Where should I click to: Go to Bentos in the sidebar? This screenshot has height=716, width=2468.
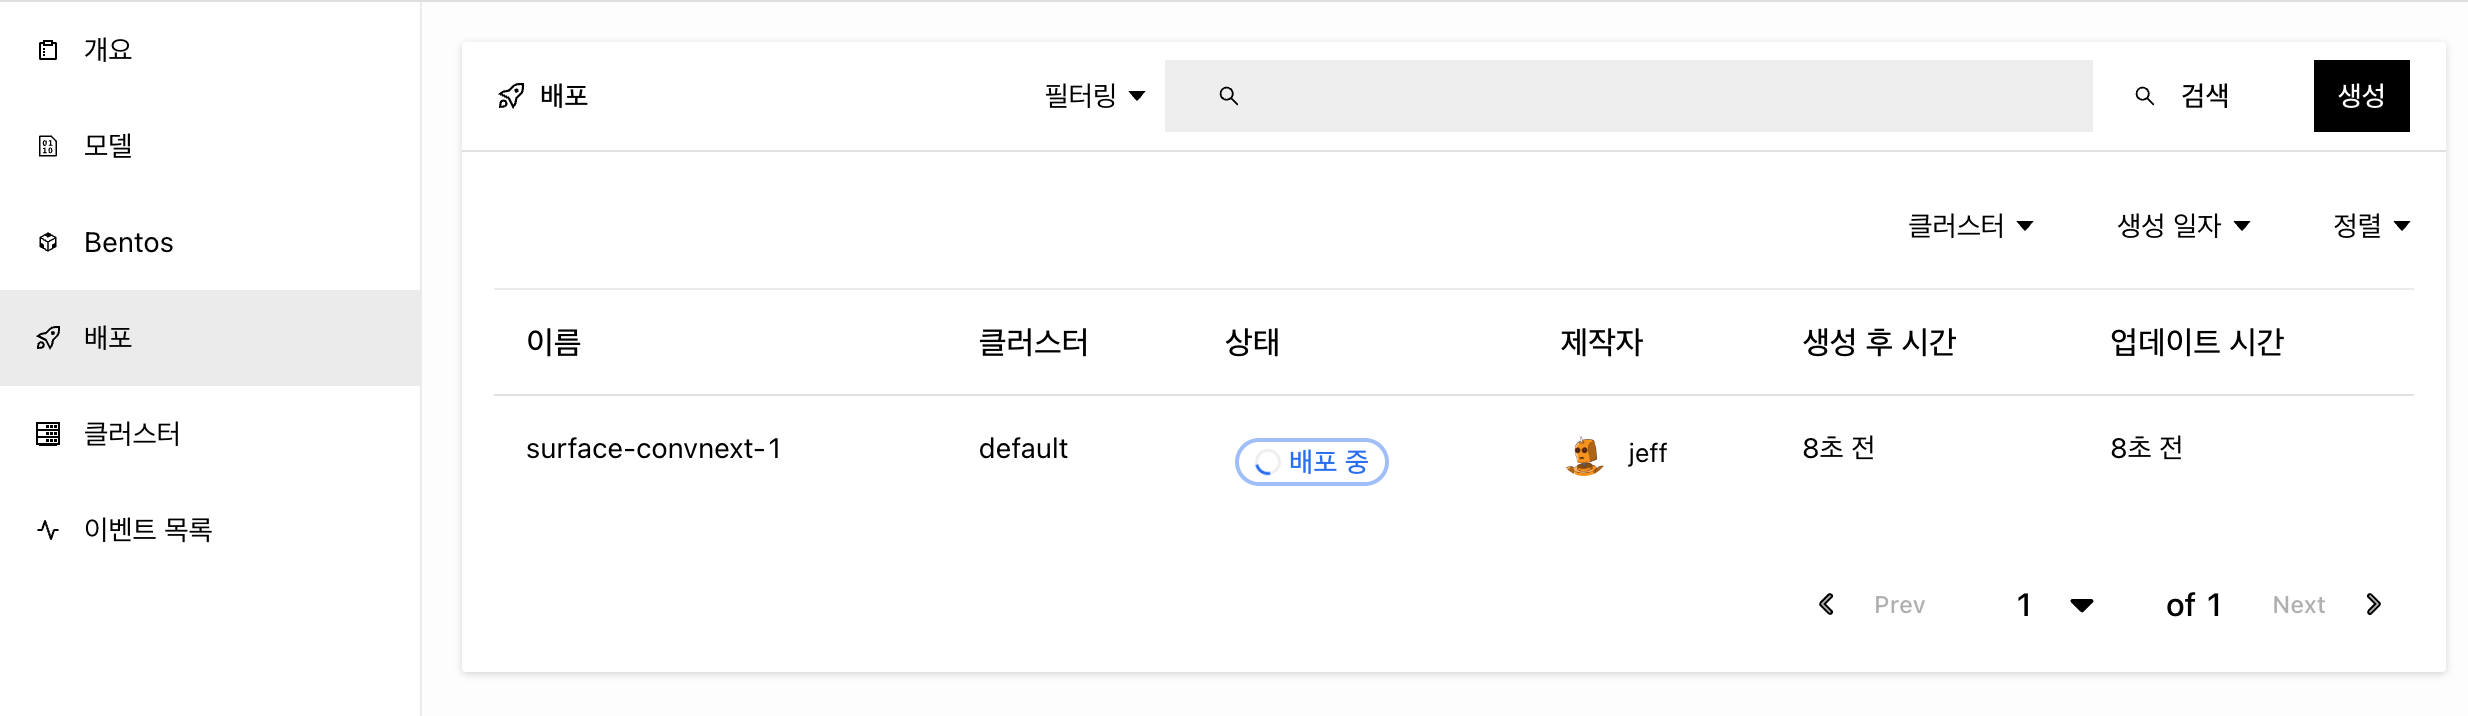click(210, 242)
